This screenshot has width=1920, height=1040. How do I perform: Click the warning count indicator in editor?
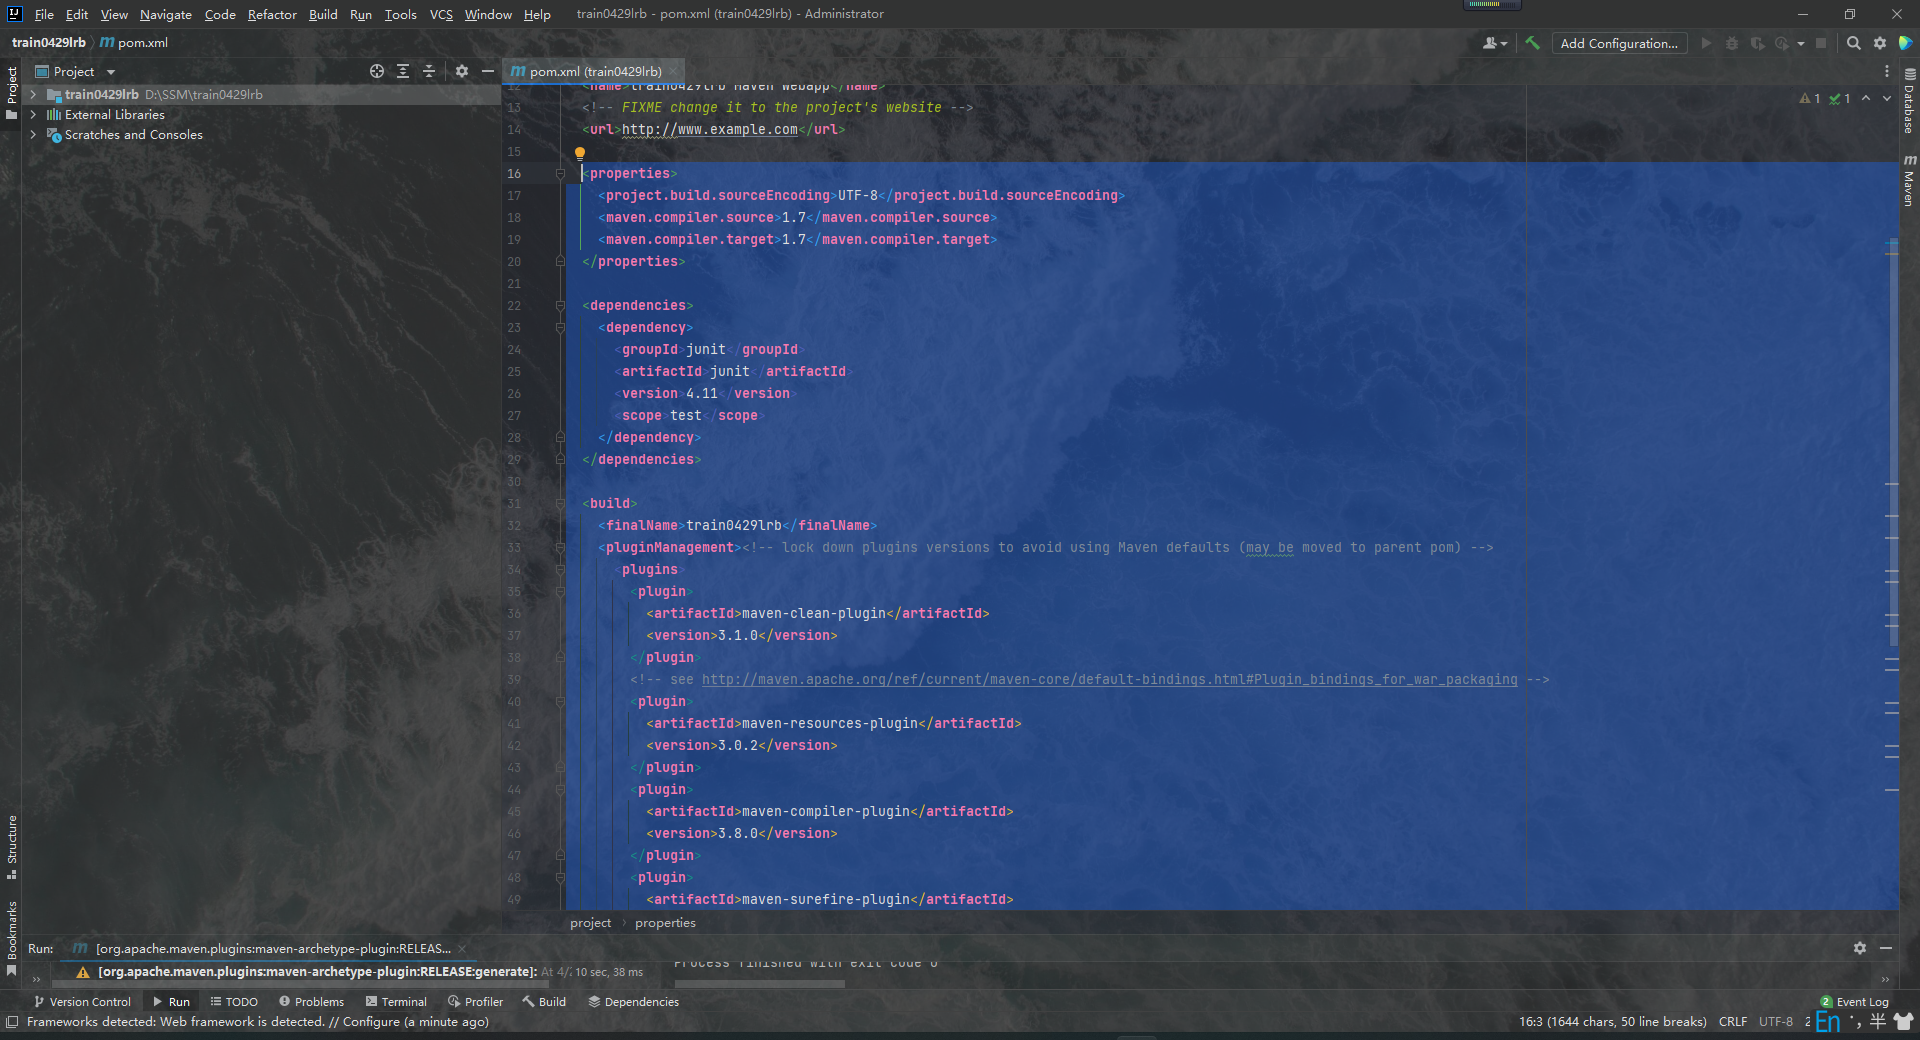[x=1810, y=98]
